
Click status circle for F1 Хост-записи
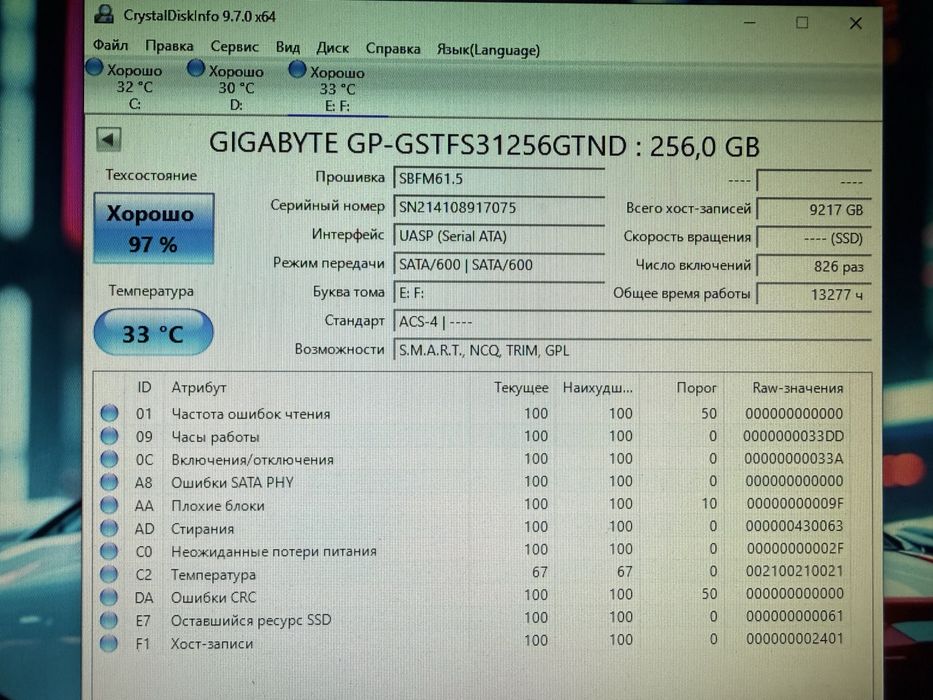109,643
